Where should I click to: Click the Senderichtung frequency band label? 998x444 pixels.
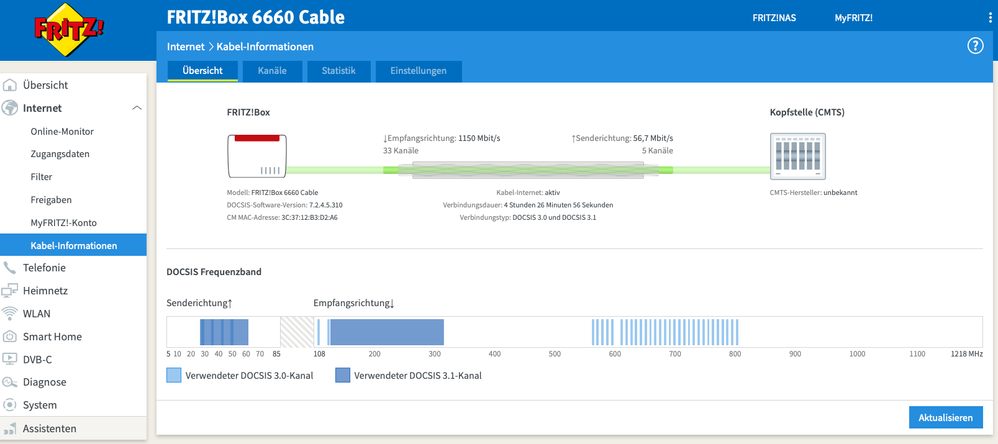pyautogui.click(x=199, y=303)
